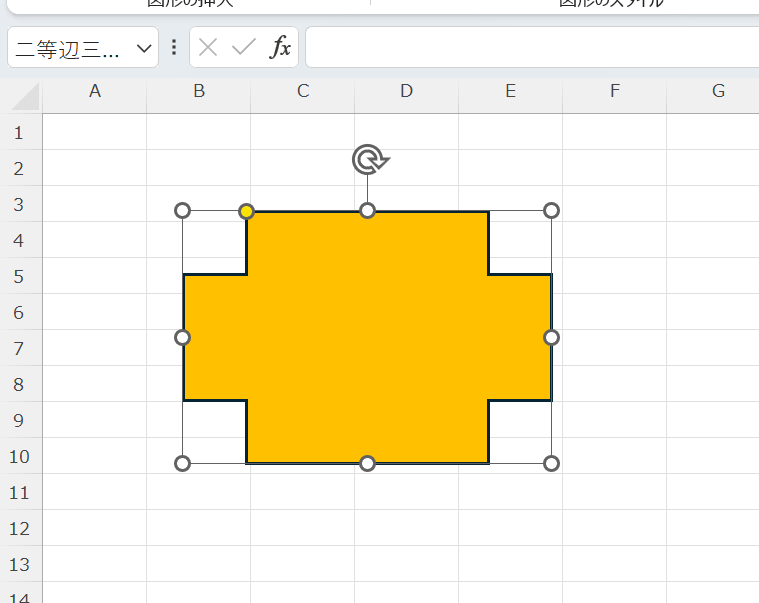Select the orange cross shape
This screenshot has width=759, height=603.
367,337
